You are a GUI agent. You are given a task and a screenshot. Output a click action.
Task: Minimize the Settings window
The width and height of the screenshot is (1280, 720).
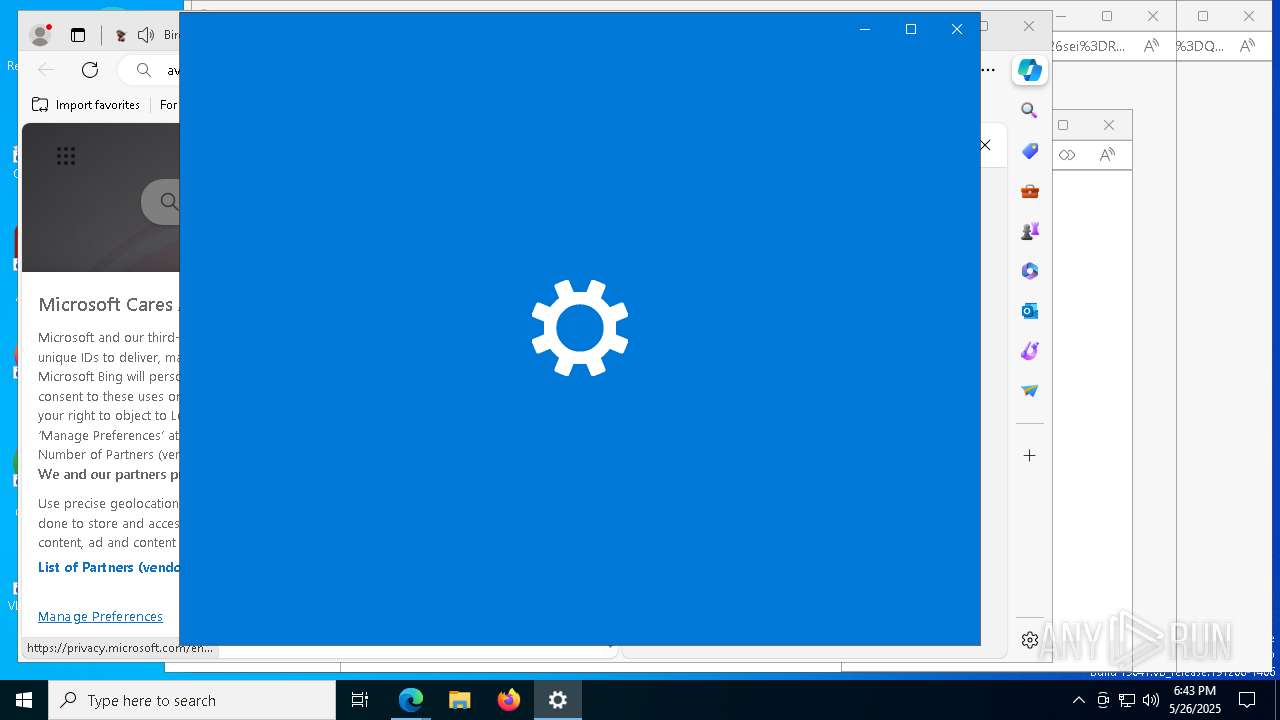click(865, 29)
